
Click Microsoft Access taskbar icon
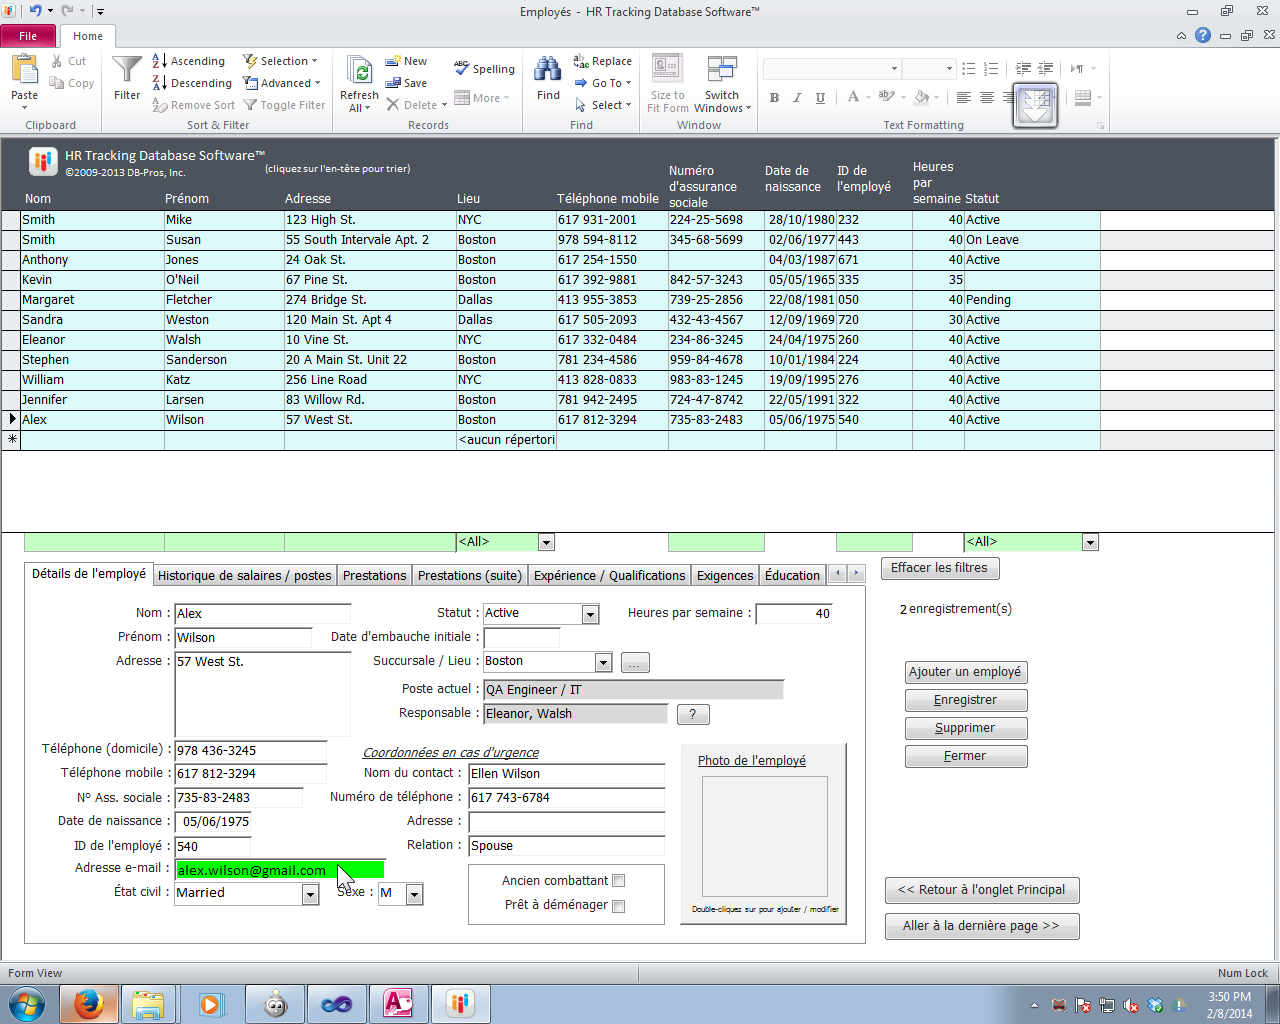pos(398,1003)
